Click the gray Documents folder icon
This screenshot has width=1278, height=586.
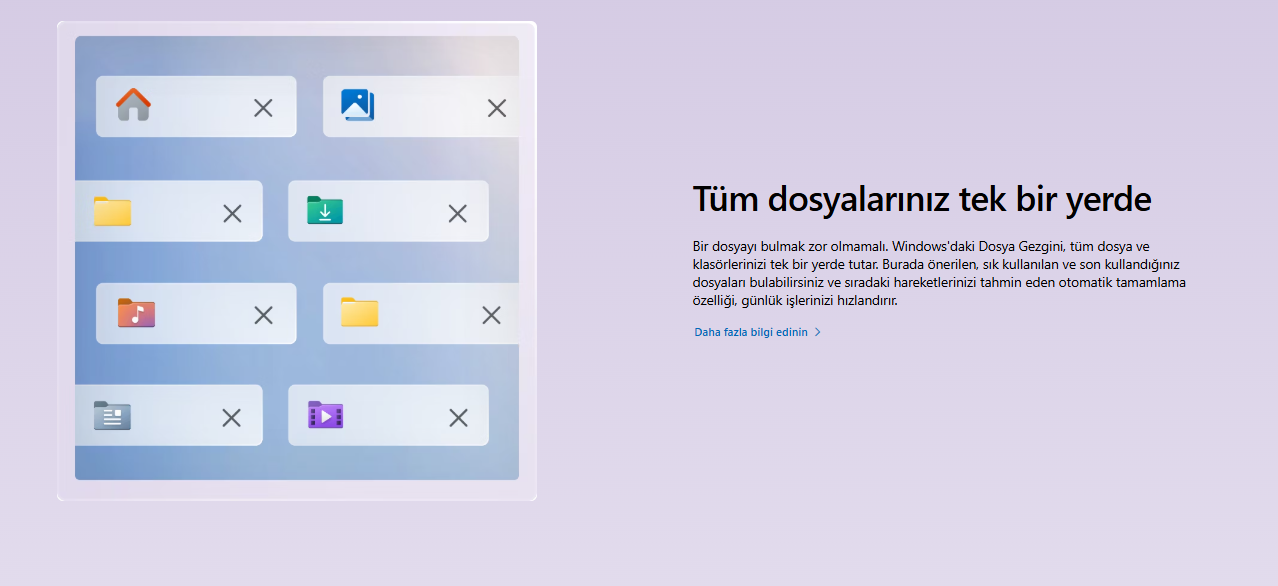click(112, 415)
